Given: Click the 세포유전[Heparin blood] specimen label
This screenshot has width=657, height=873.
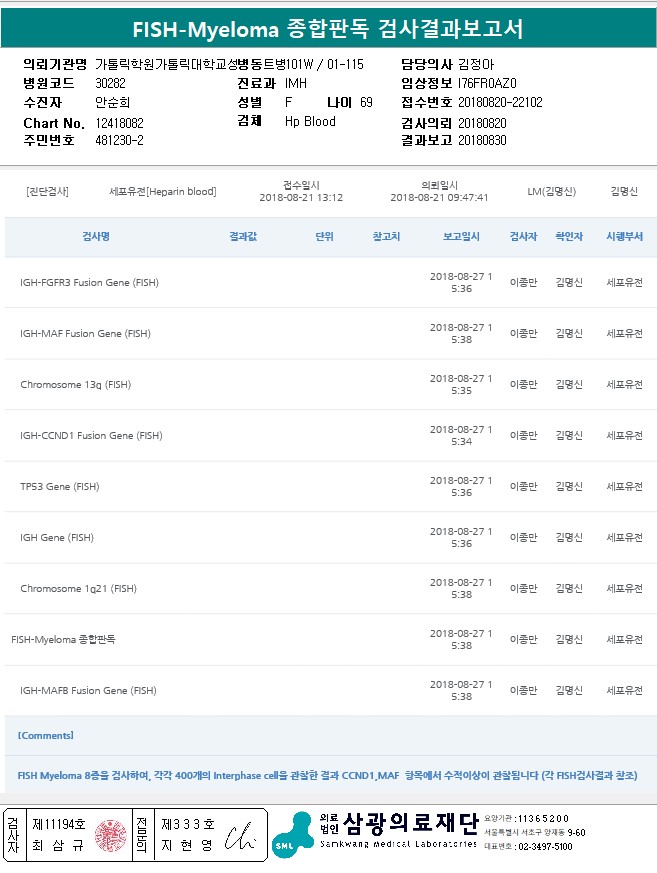Looking at the screenshot, I should pyautogui.click(x=162, y=191).
